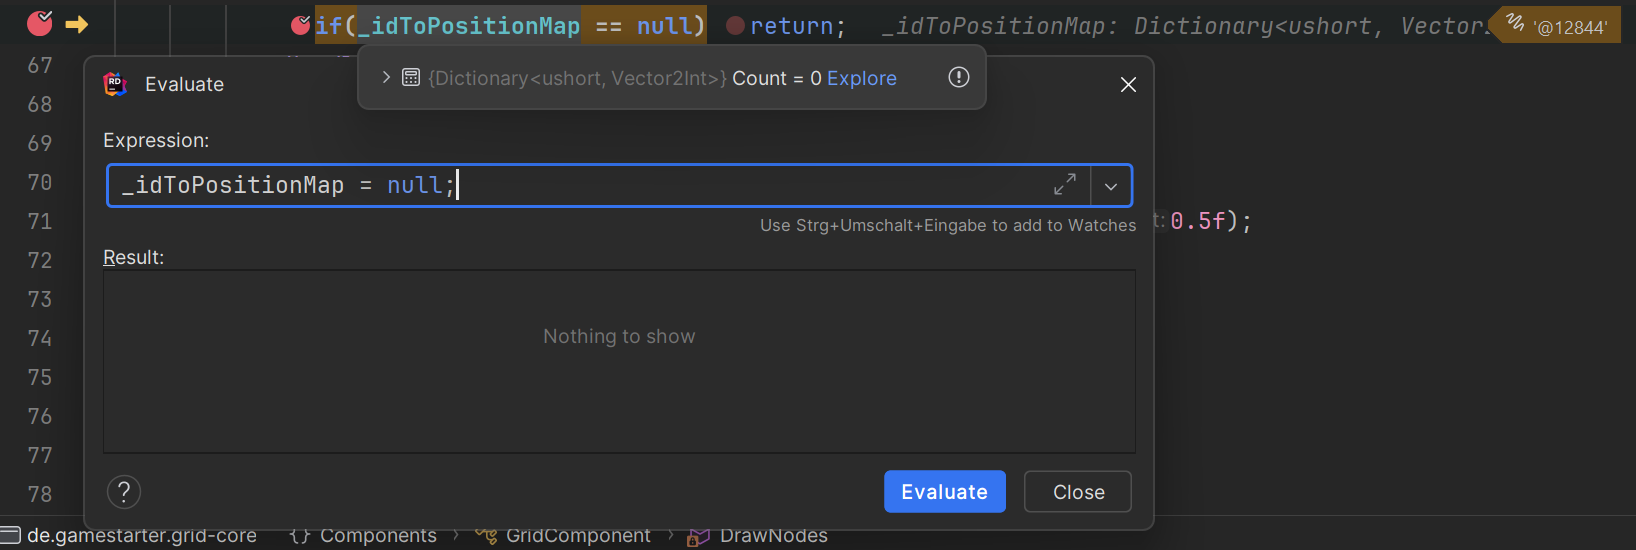Image resolution: width=1636 pixels, height=550 pixels.
Task: Open help with the question mark button
Action: [124, 491]
